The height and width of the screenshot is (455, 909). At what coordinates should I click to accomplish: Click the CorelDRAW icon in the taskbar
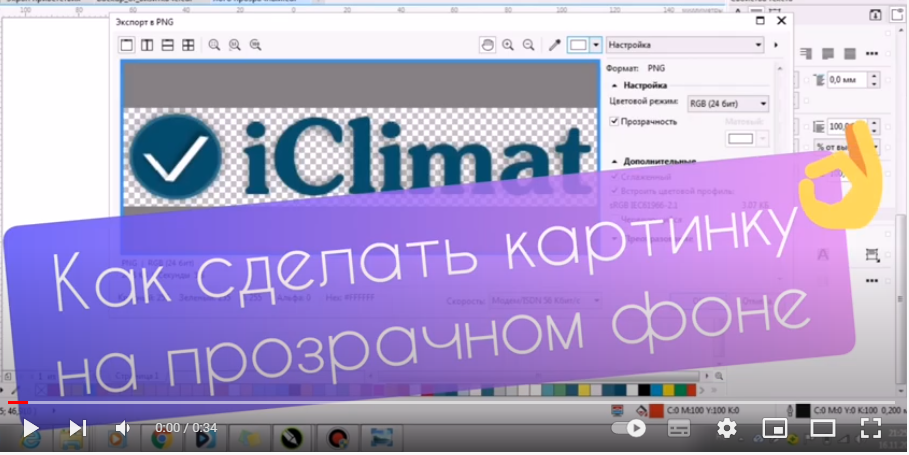[x=292, y=439]
